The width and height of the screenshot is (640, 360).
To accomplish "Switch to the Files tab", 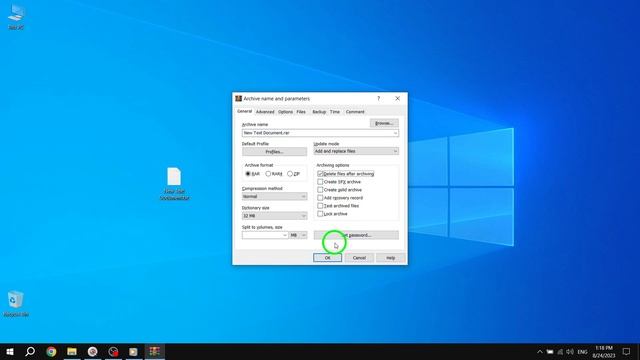I will (x=301, y=112).
